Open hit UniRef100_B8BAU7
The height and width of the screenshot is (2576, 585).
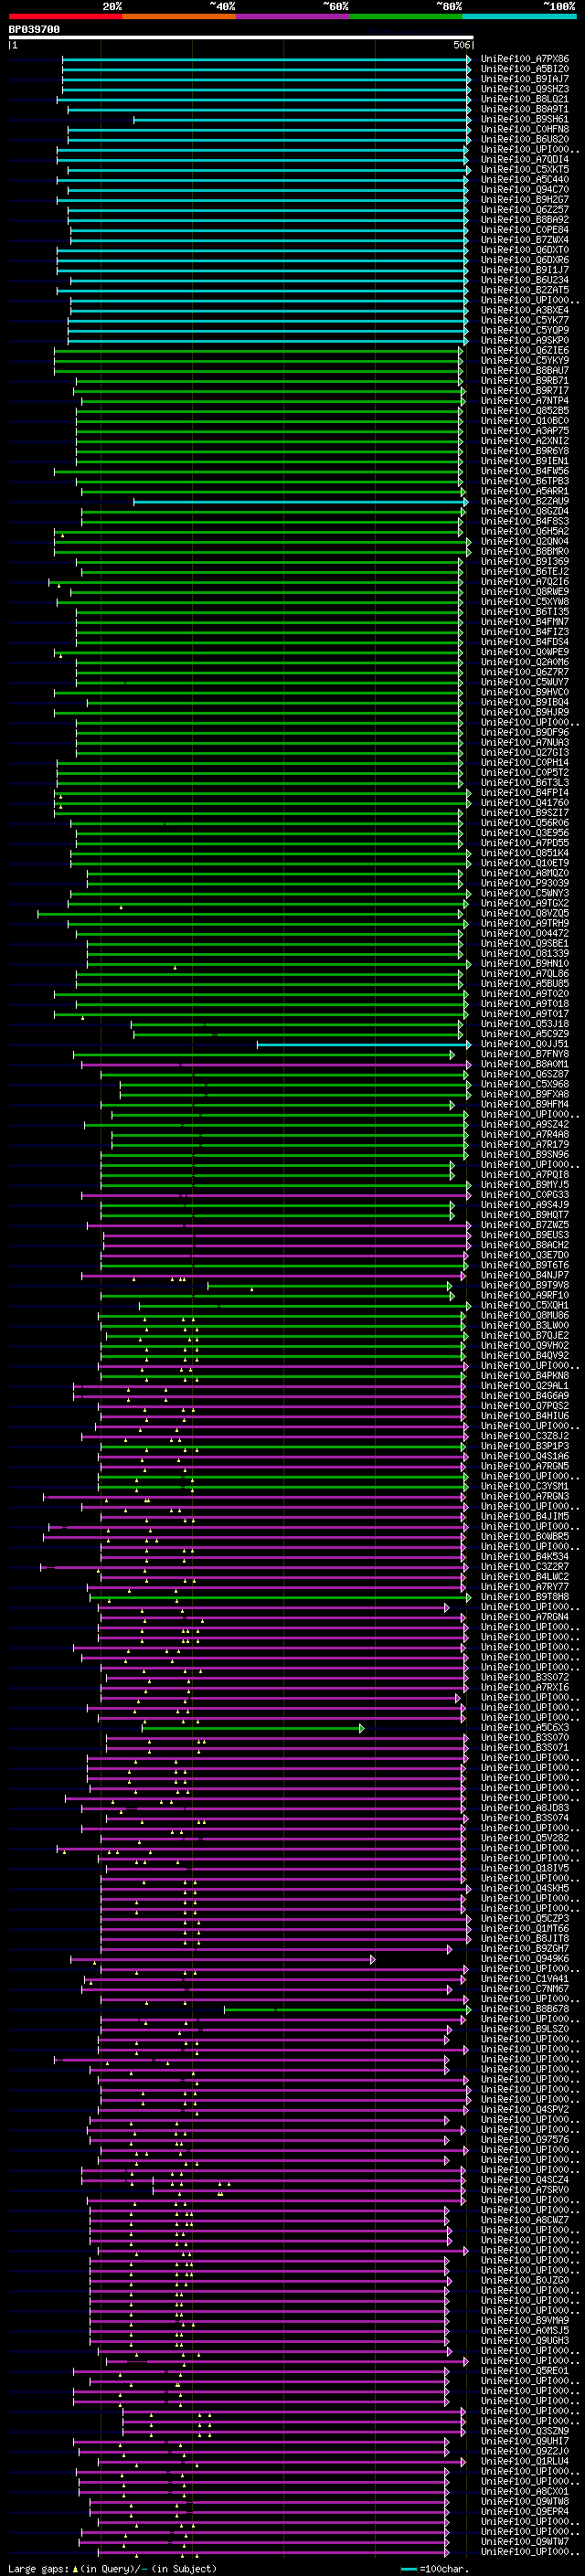[525, 371]
